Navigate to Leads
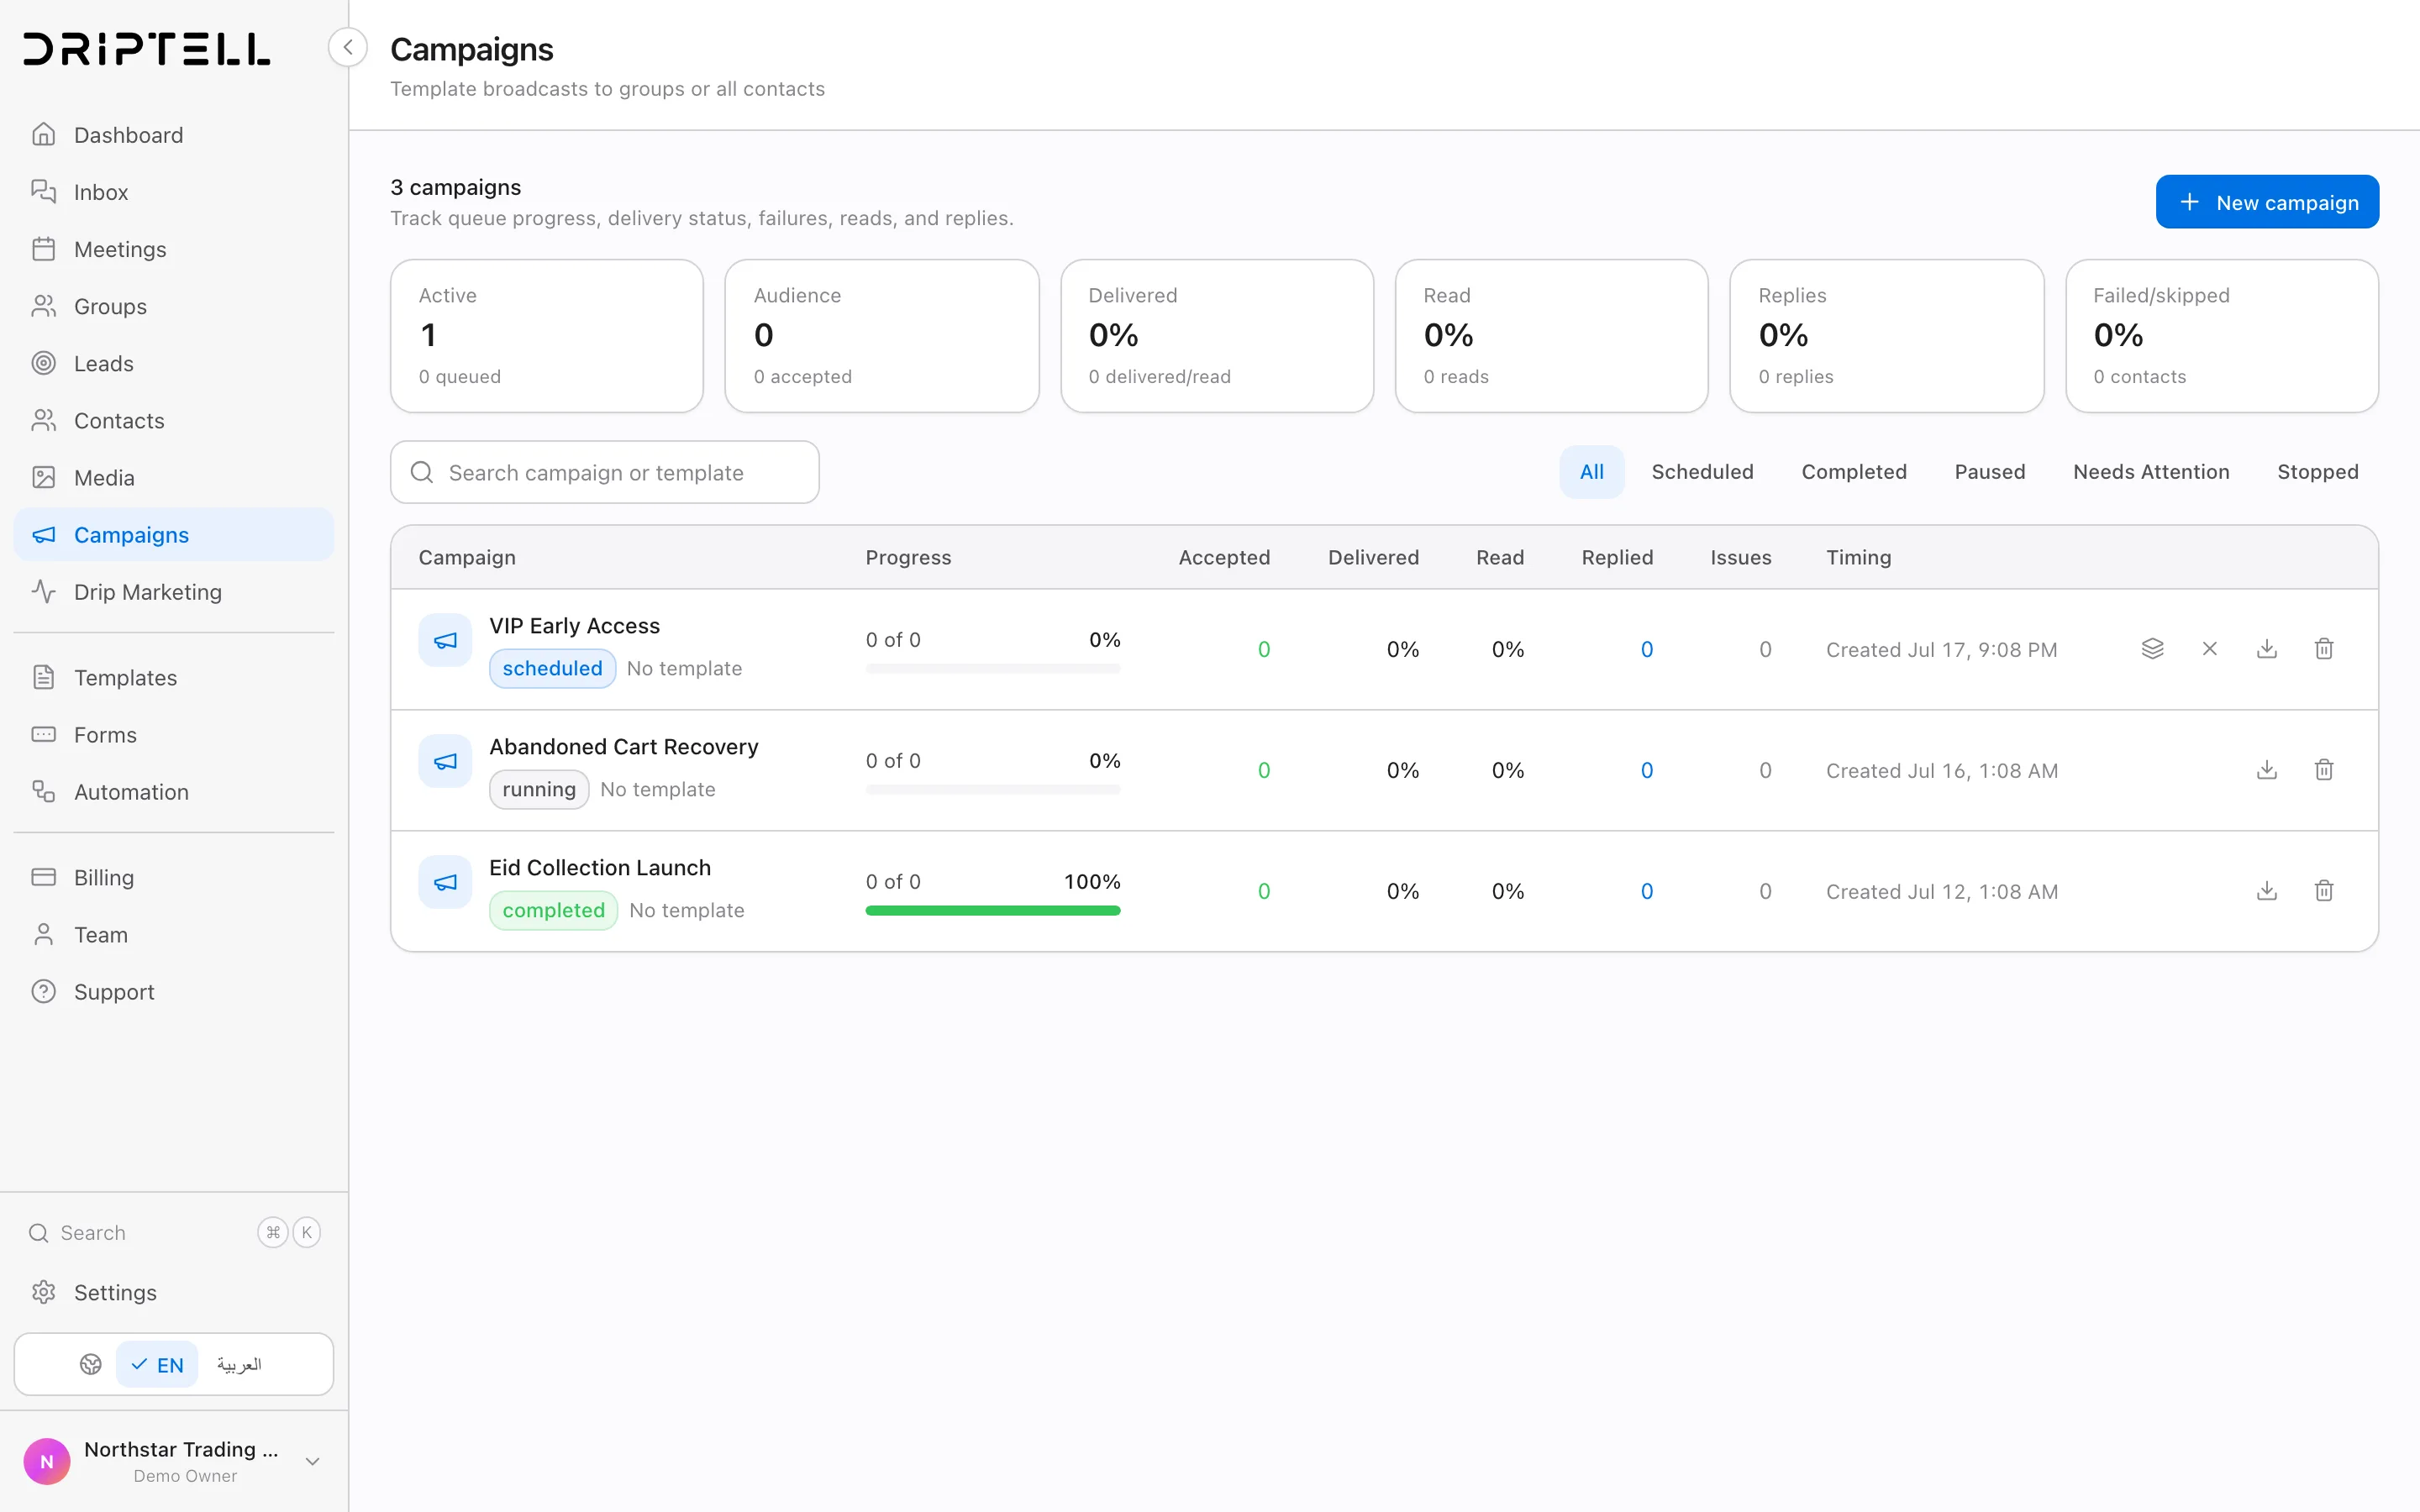 pos(174,363)
